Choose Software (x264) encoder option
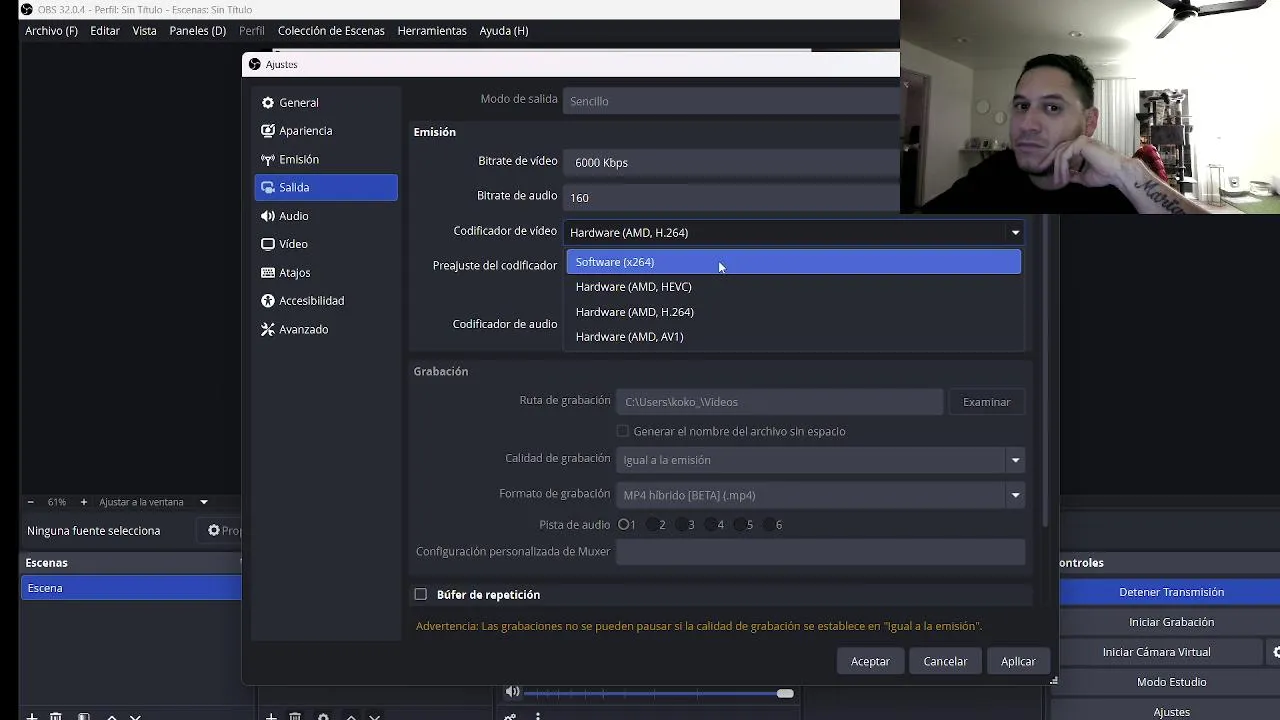 pyautogui.click(x=794, y=262)
